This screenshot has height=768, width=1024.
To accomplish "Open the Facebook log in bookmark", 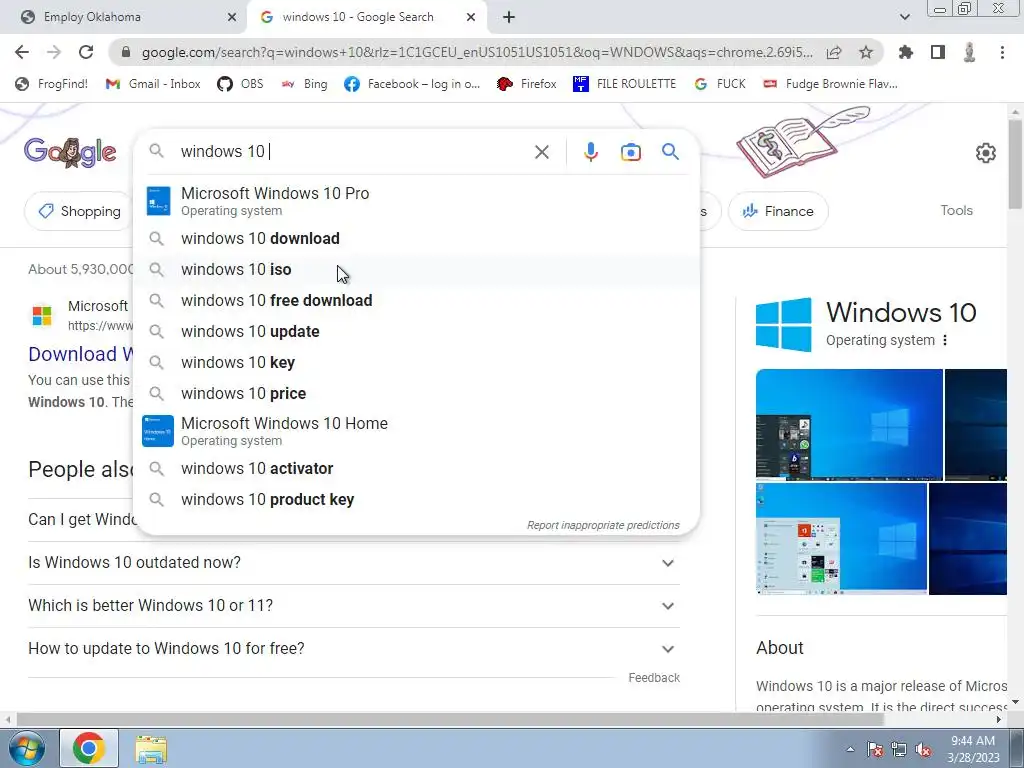I will click(412, 84).
